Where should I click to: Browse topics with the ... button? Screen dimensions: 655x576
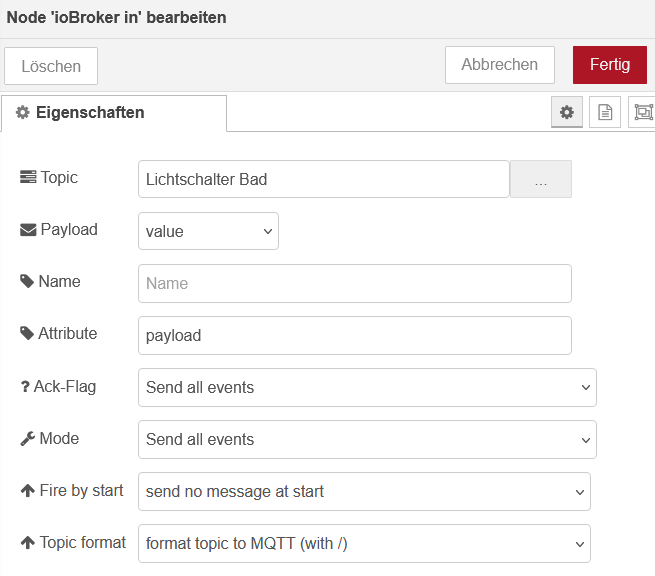point(541,179)
